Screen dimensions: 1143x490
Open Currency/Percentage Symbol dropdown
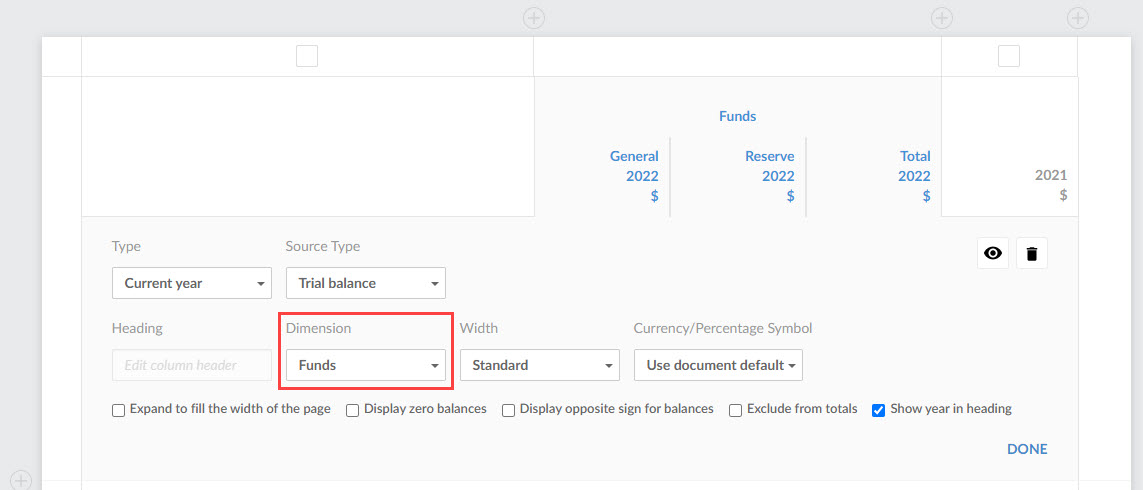tap(718, 365)
